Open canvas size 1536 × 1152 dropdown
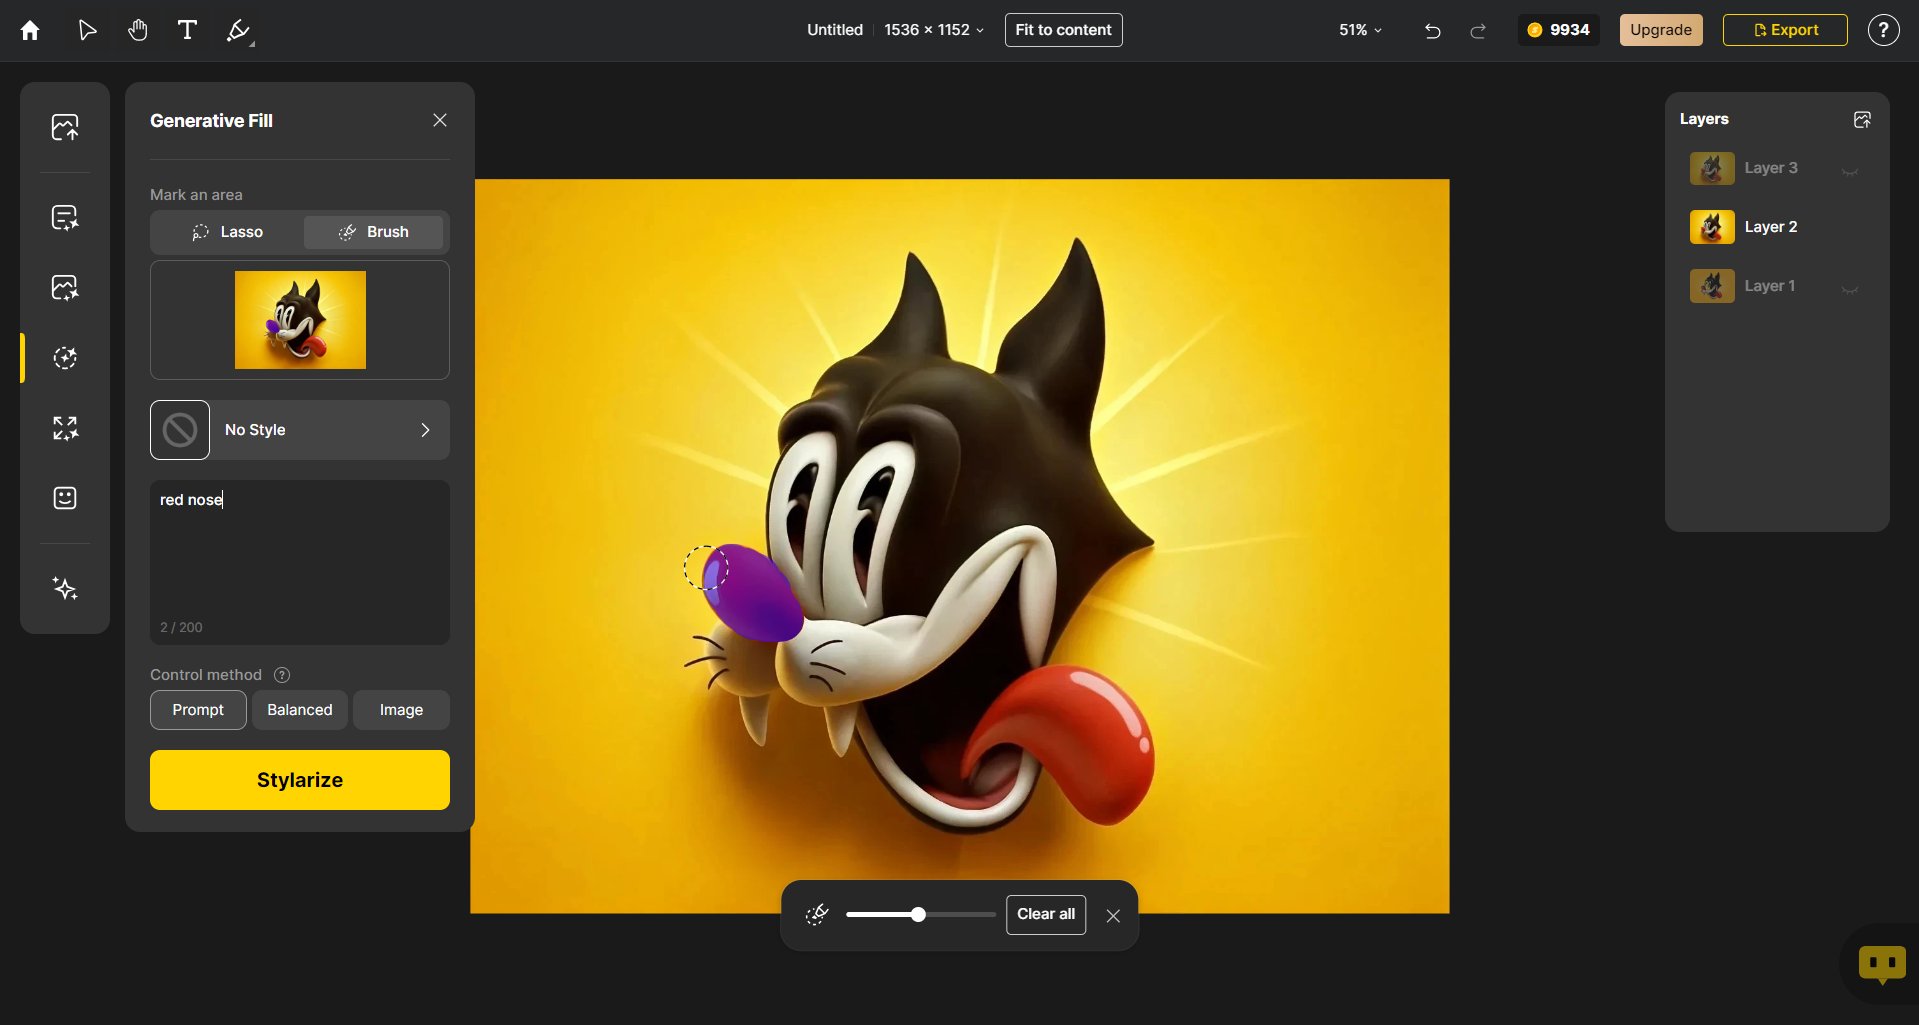This screenshot has width=1919, height=1025. [934, 30]
